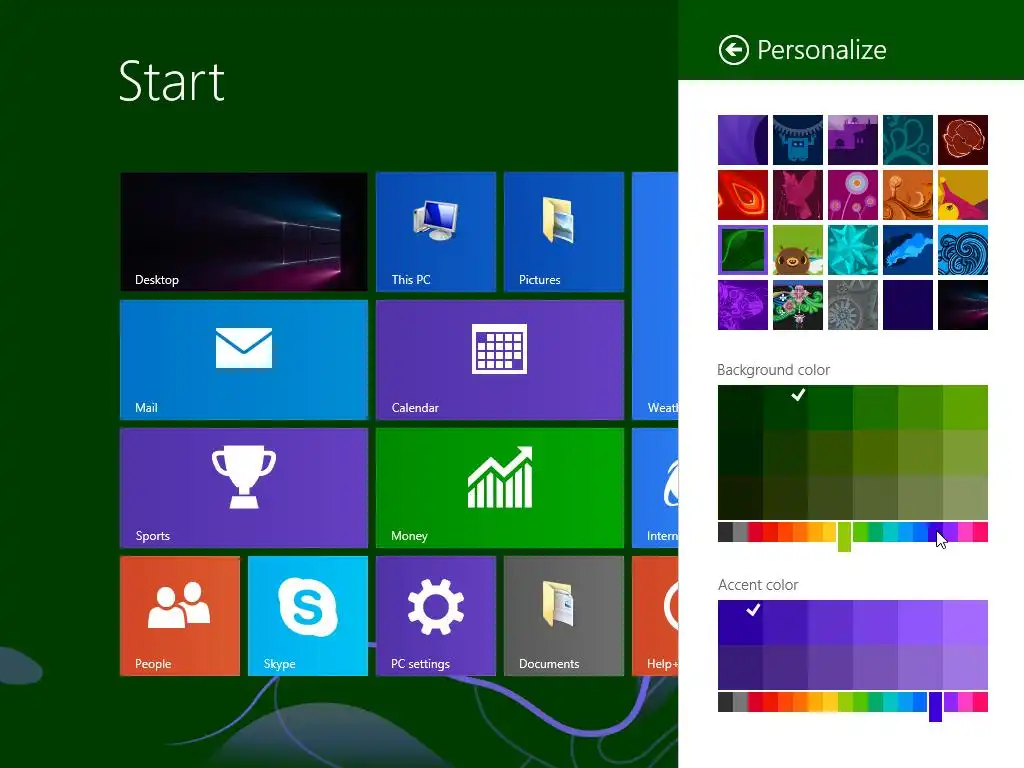1024x768 pixels.
Task: Select the yellow and pink bird pattern
Action: (963, 195)
